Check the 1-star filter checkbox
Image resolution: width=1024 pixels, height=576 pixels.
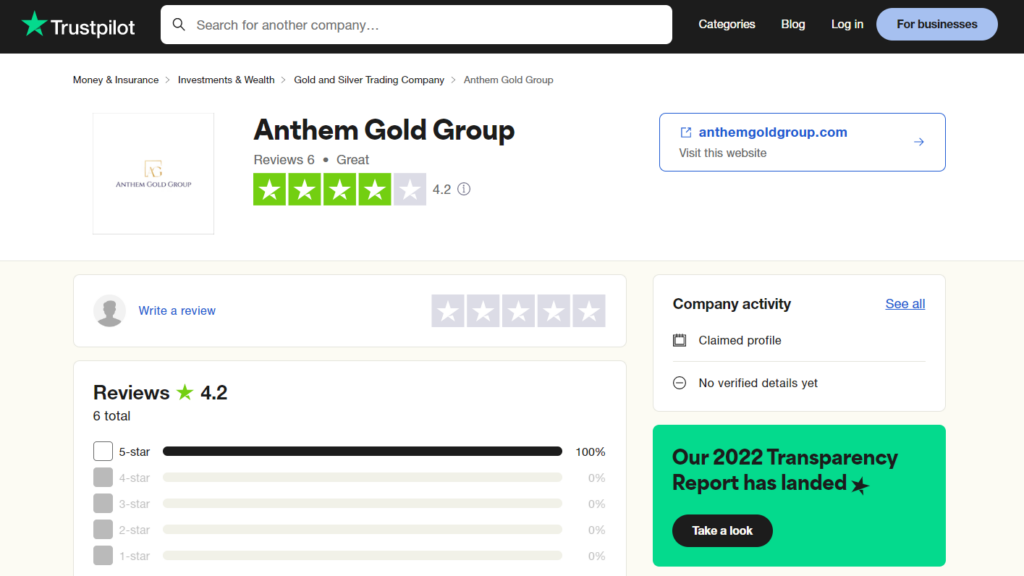pos(103,556)
